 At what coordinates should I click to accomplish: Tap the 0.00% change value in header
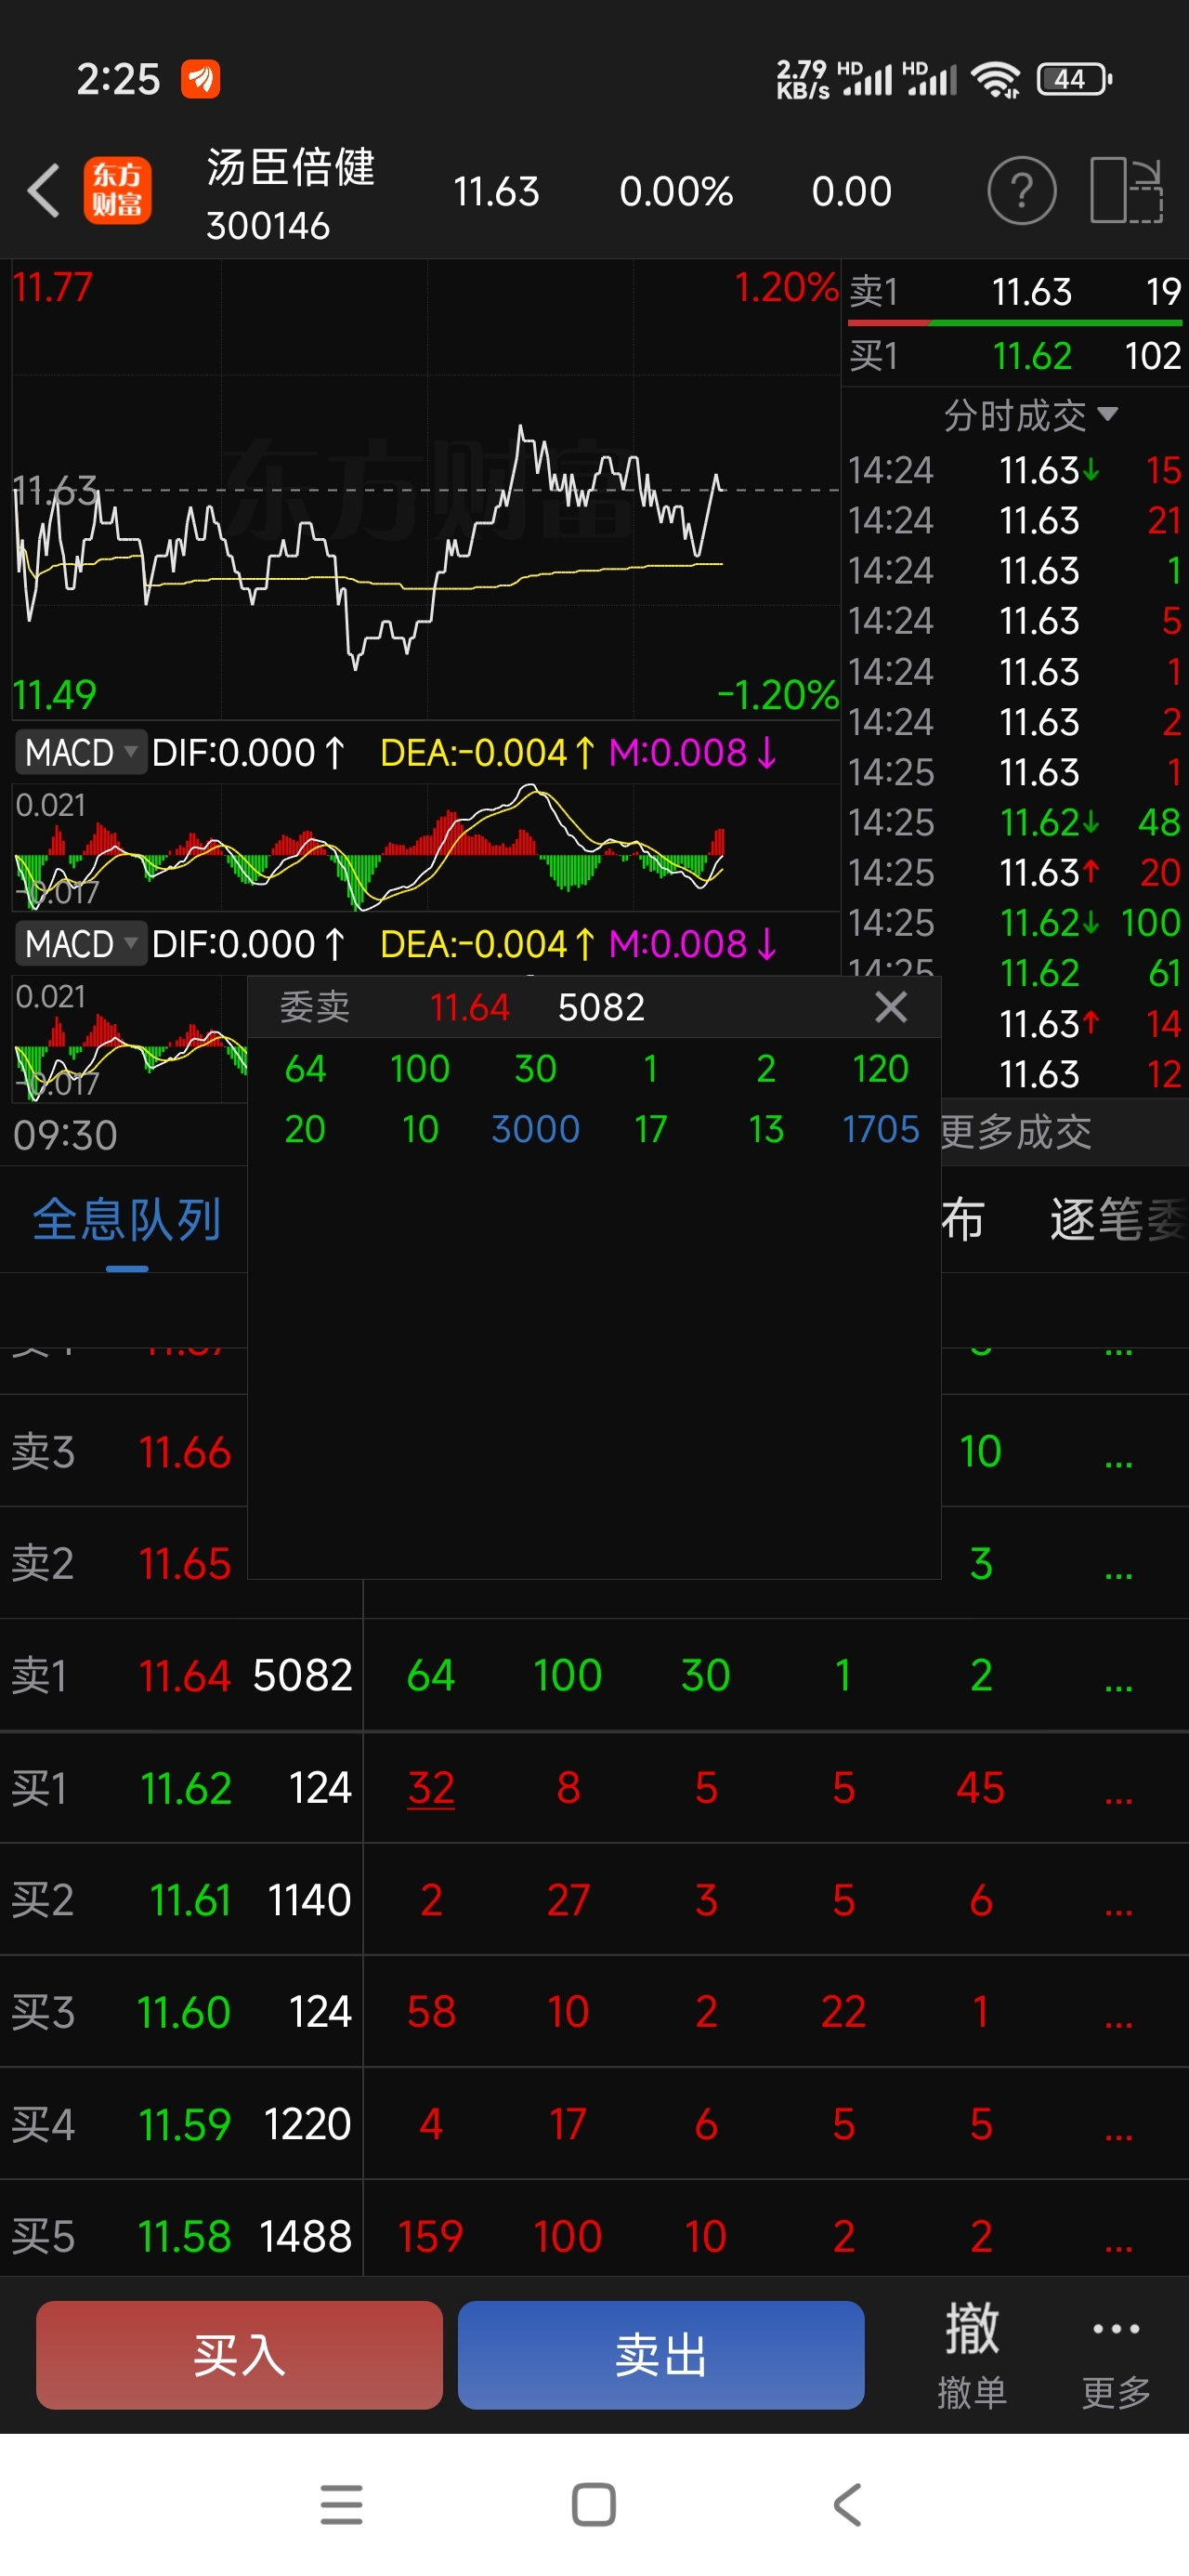[676, 191]
